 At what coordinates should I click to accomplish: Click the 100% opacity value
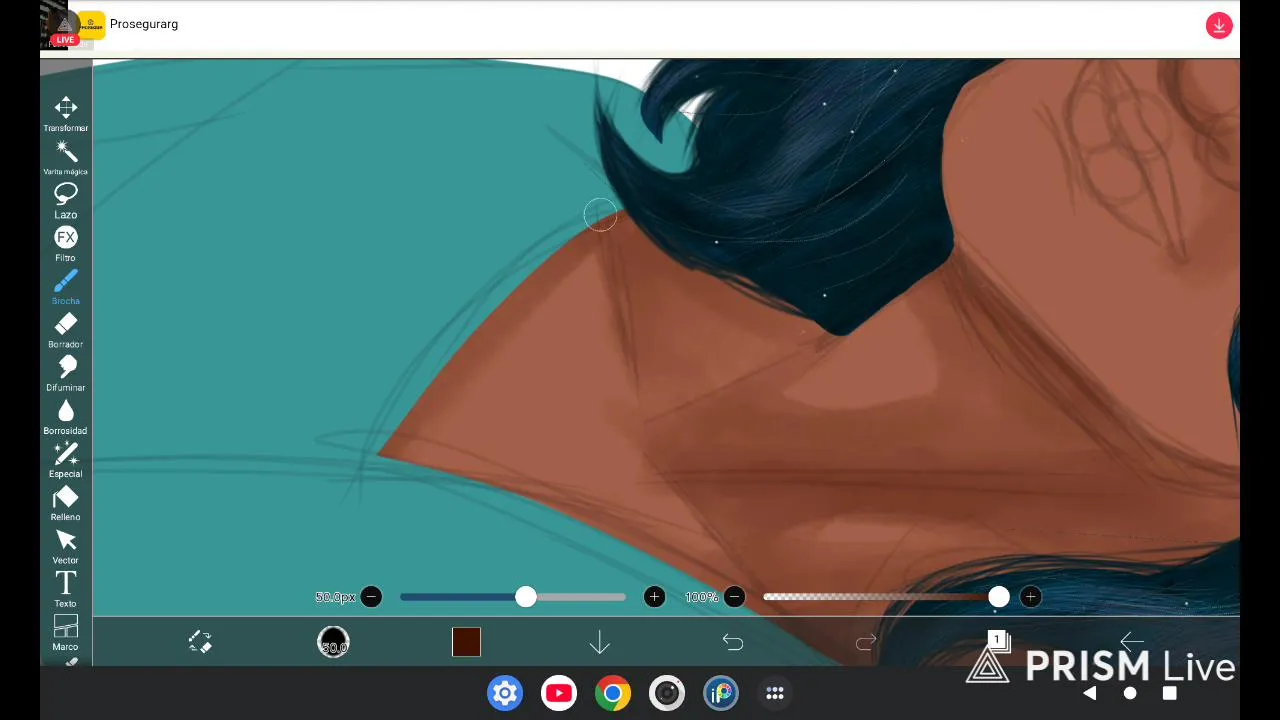pyautogui.click(x=701, y=597)
